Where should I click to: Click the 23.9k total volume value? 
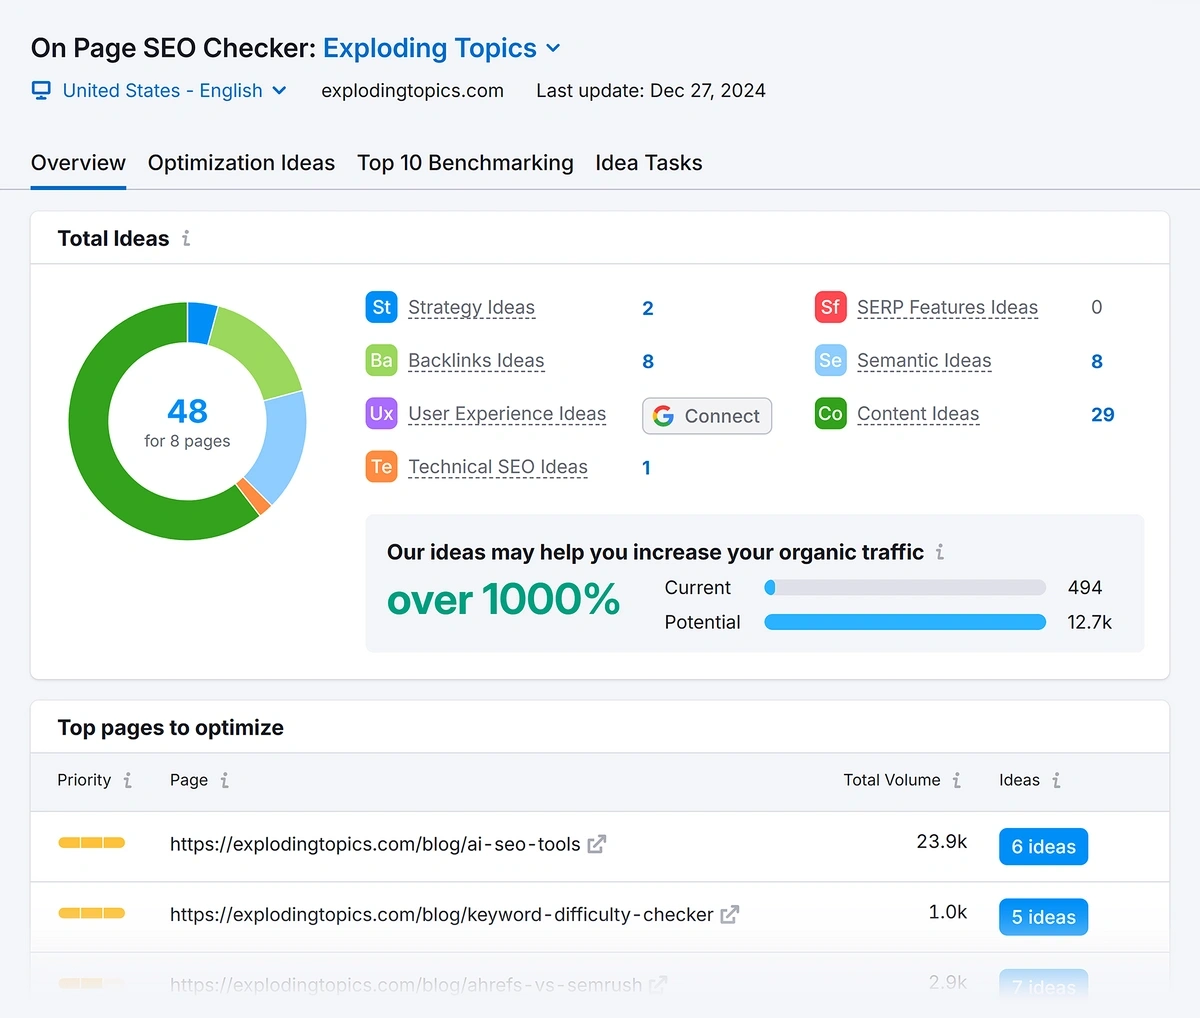pyautogui.click(x=942, y=842)
